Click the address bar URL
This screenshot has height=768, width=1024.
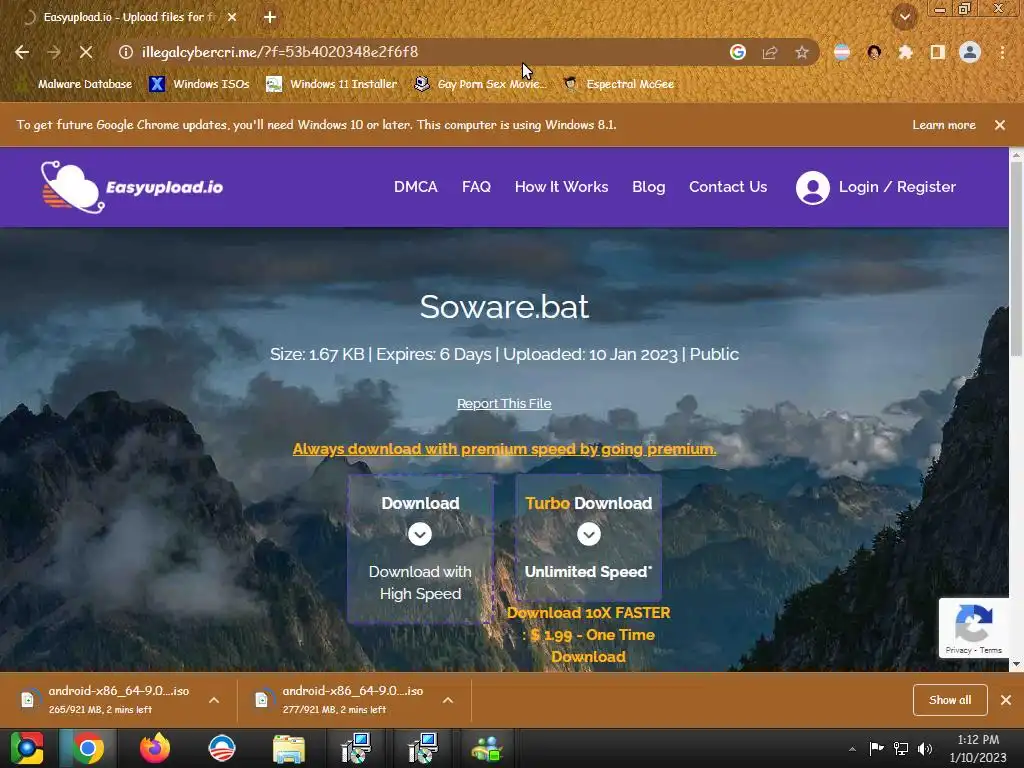pos(280,52)
